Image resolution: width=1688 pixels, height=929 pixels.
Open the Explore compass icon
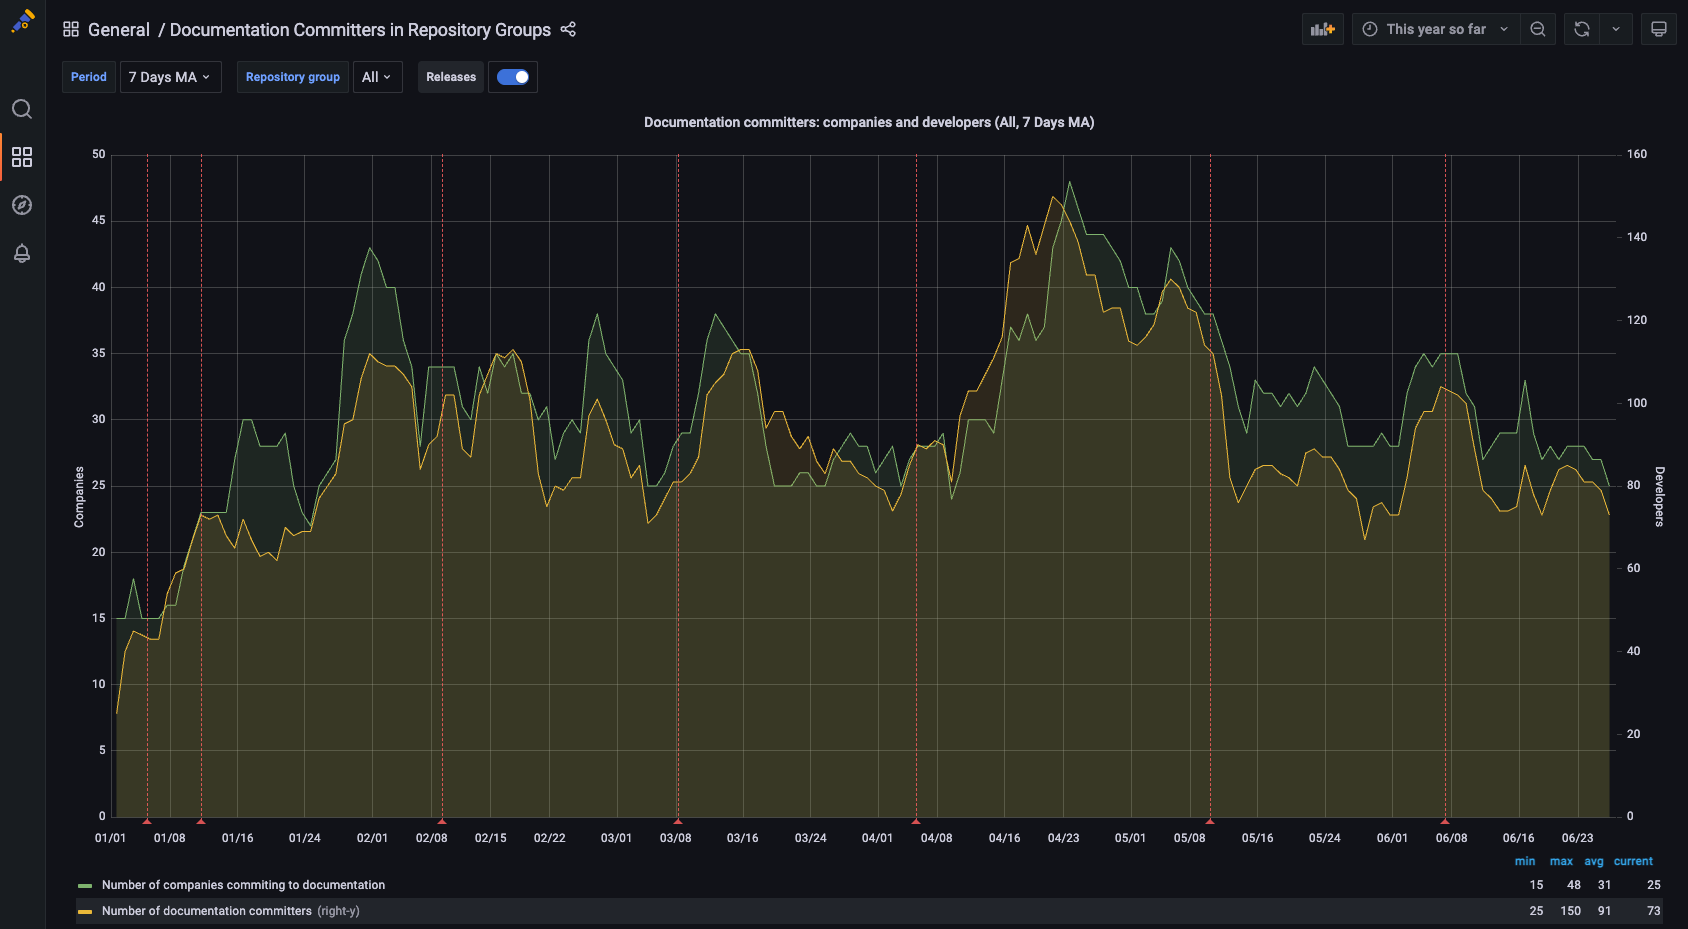pos(22,205)
